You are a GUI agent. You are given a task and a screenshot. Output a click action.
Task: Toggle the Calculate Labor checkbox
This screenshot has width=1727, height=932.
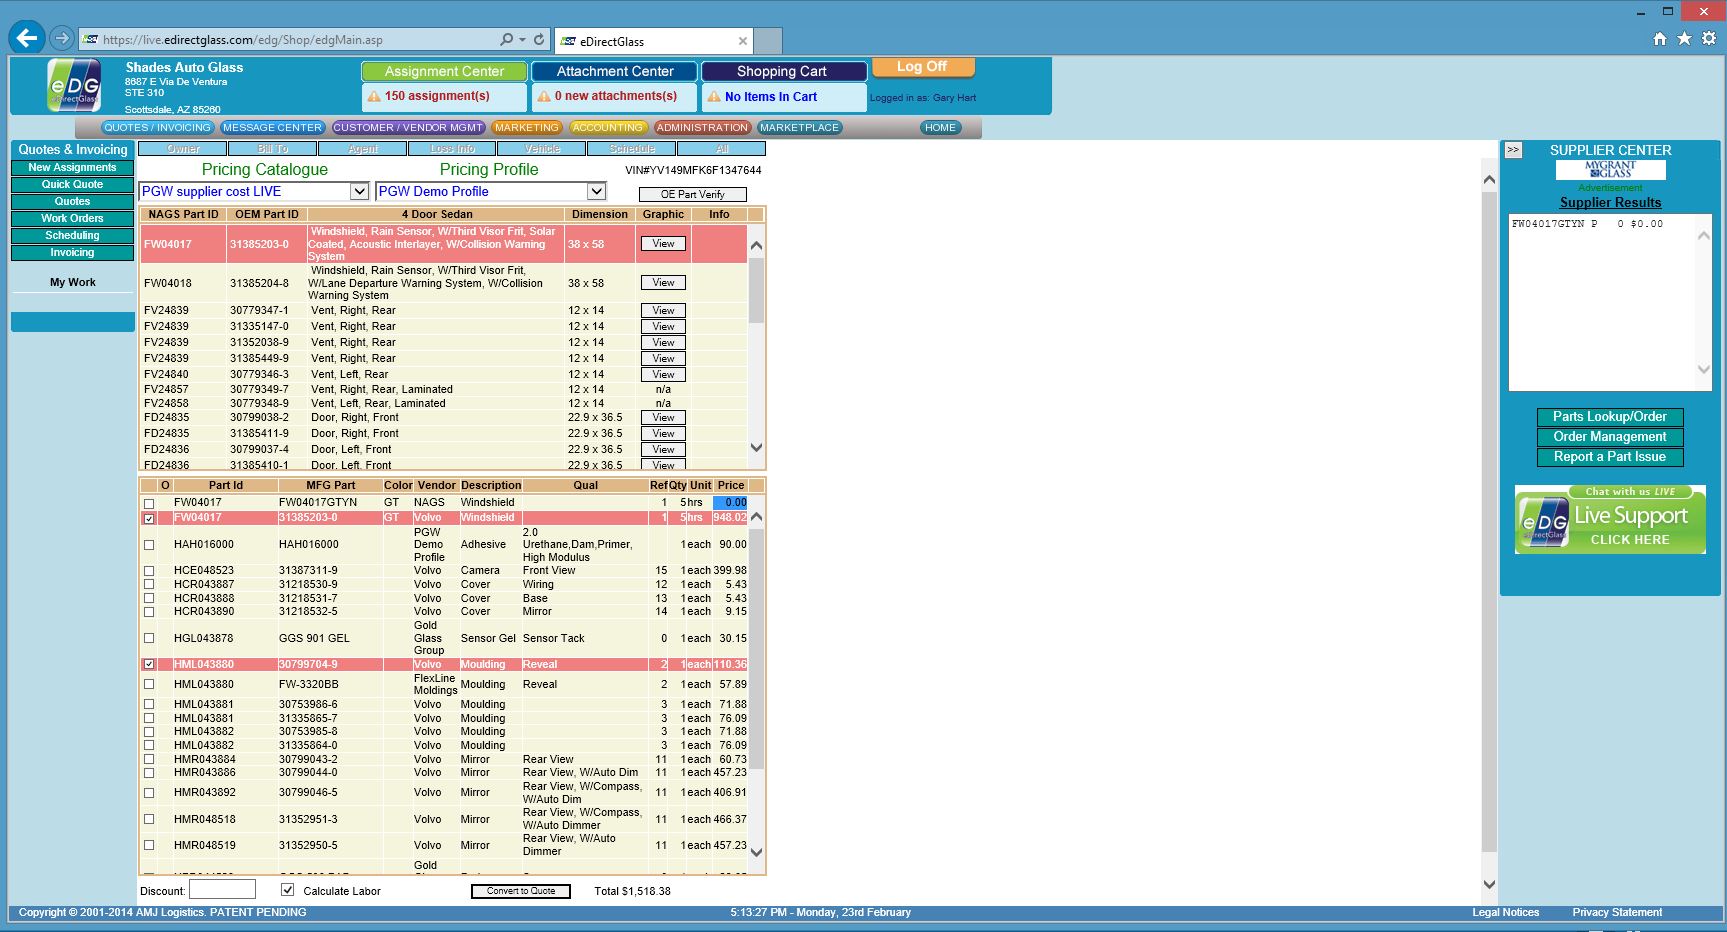tap(288, 890)
